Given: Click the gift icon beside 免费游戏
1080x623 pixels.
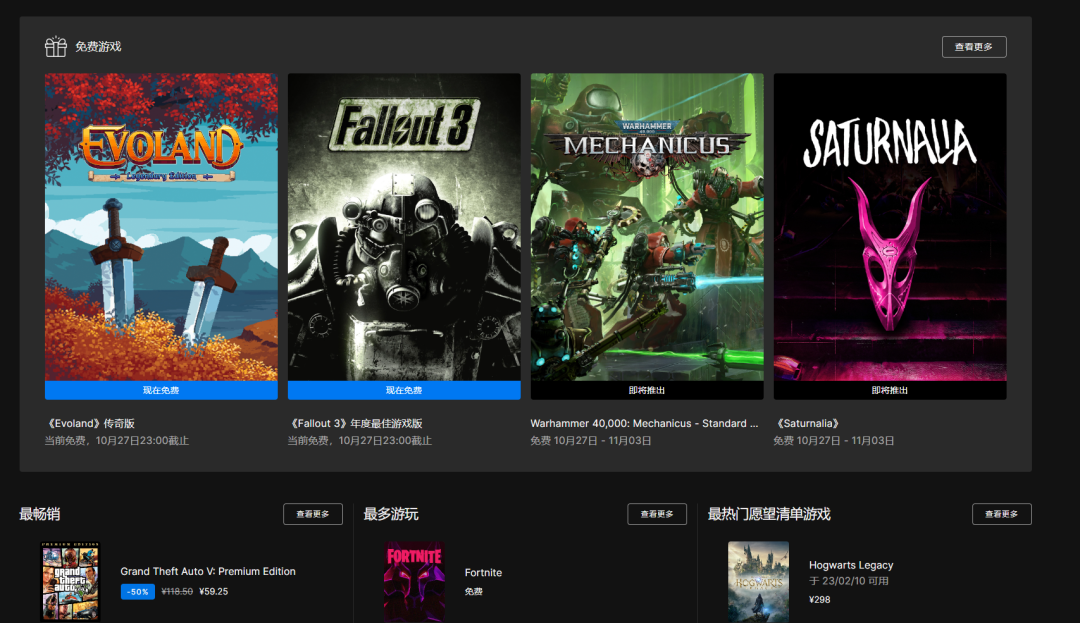Looking at the screenshot, I should 55,47.
